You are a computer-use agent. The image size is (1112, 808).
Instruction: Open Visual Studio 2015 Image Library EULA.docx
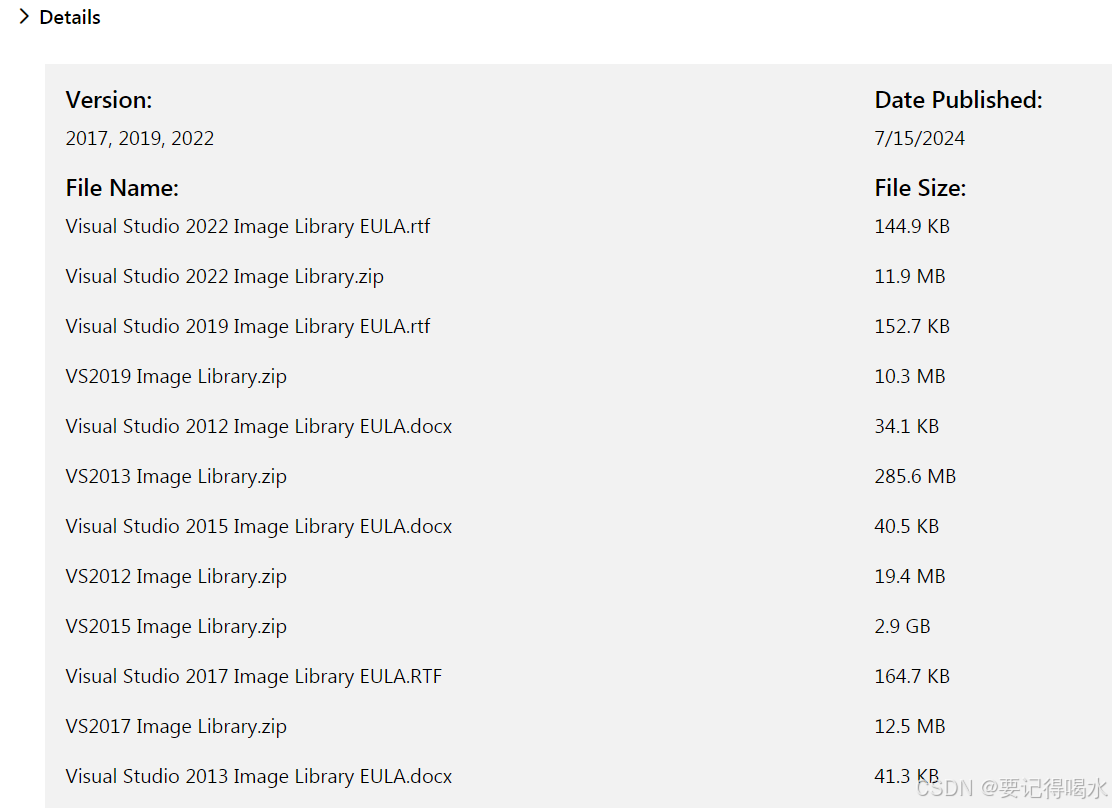258,526
